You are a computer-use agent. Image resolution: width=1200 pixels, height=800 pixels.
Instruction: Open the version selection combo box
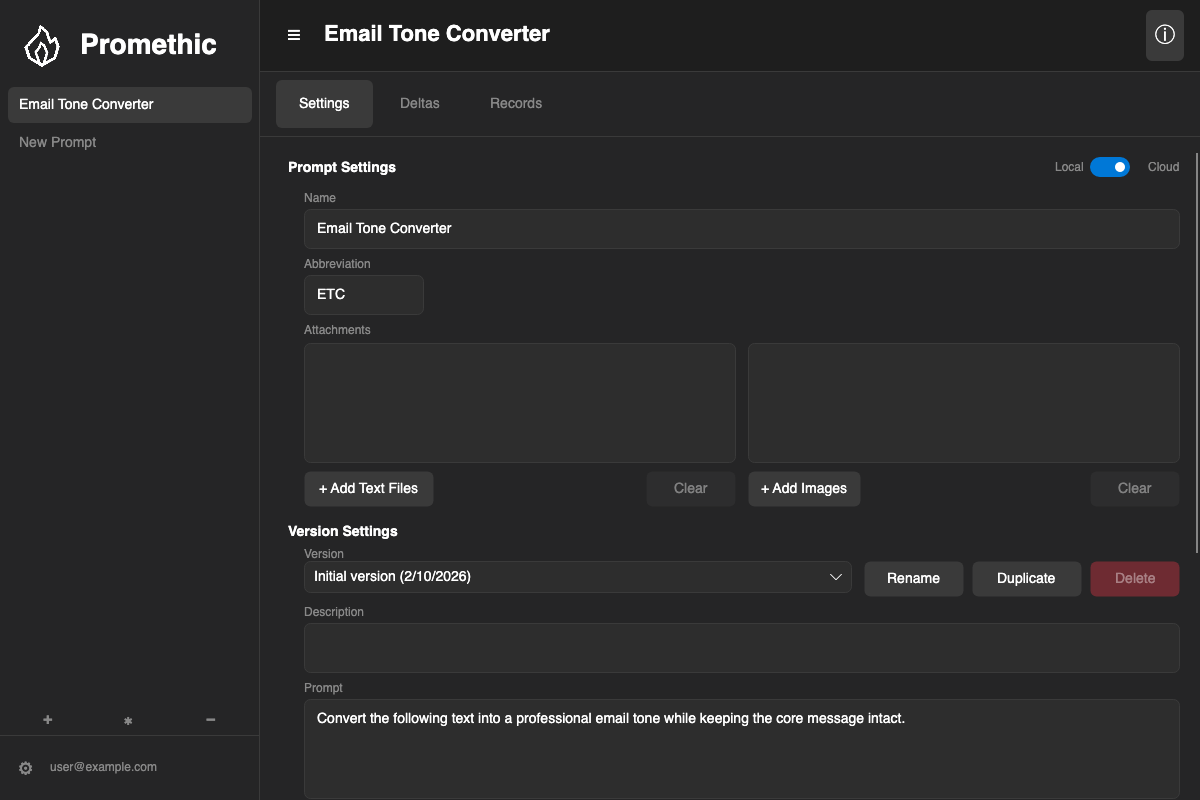[x=578, y=576]
